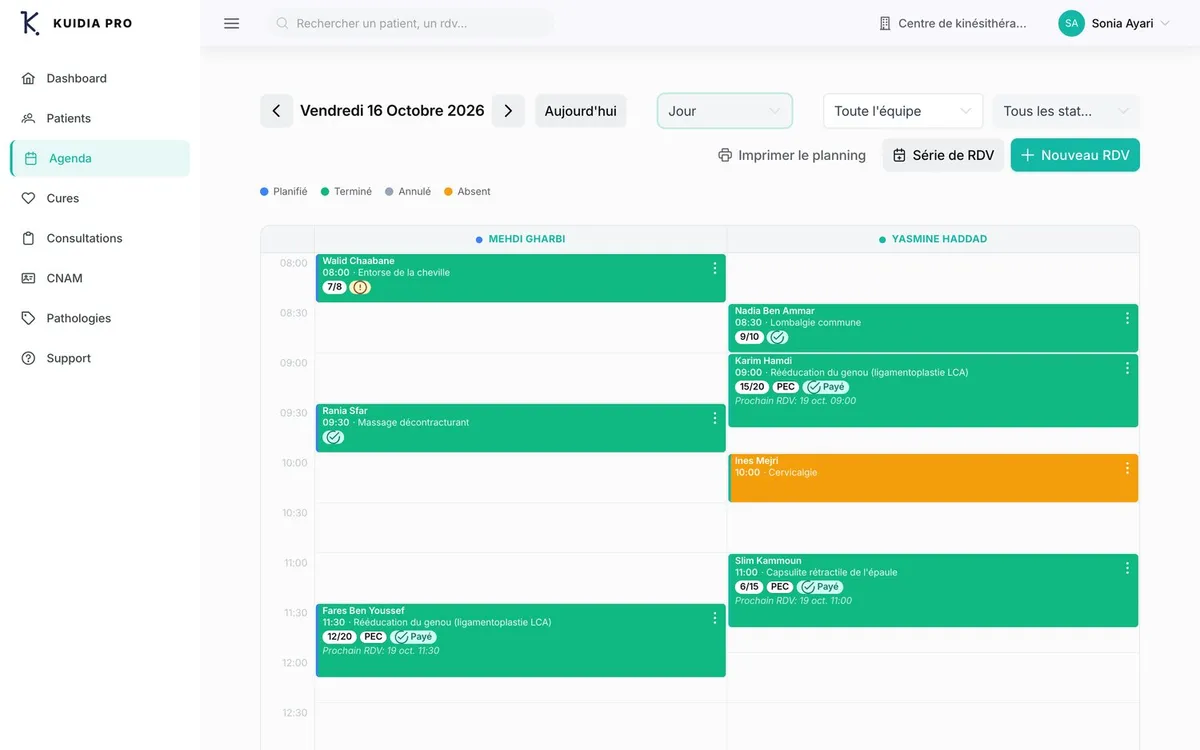Focus the patient search field
Screen dimensions: 1200x750
point(410,23)
